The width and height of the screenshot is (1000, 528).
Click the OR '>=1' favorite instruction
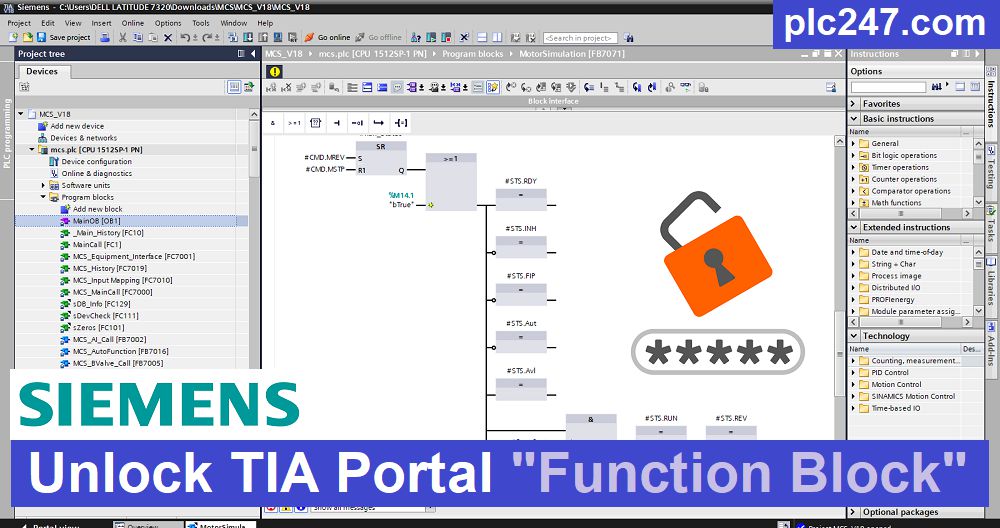point(294,122)
